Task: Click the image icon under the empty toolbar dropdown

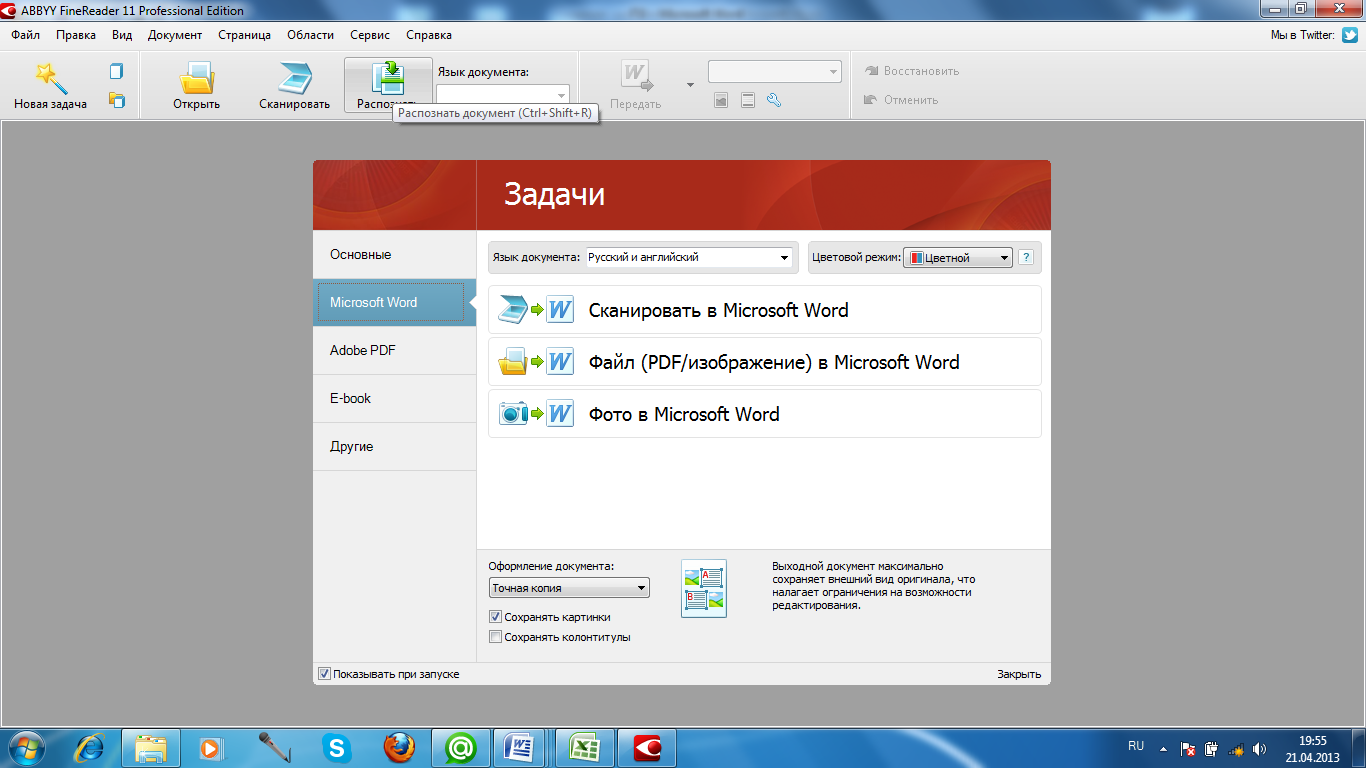Action: (x=721, y=100)
